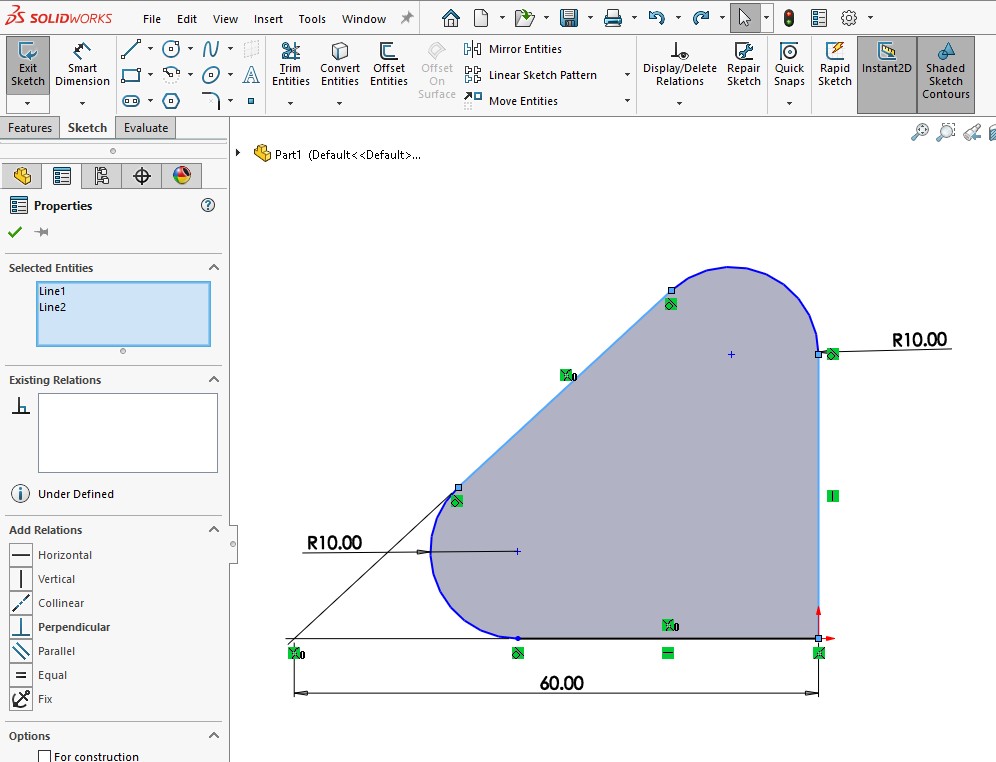996x762 pixels.
Task: Open the Appearances color wheel tab
Action: (x=181, y=176)
